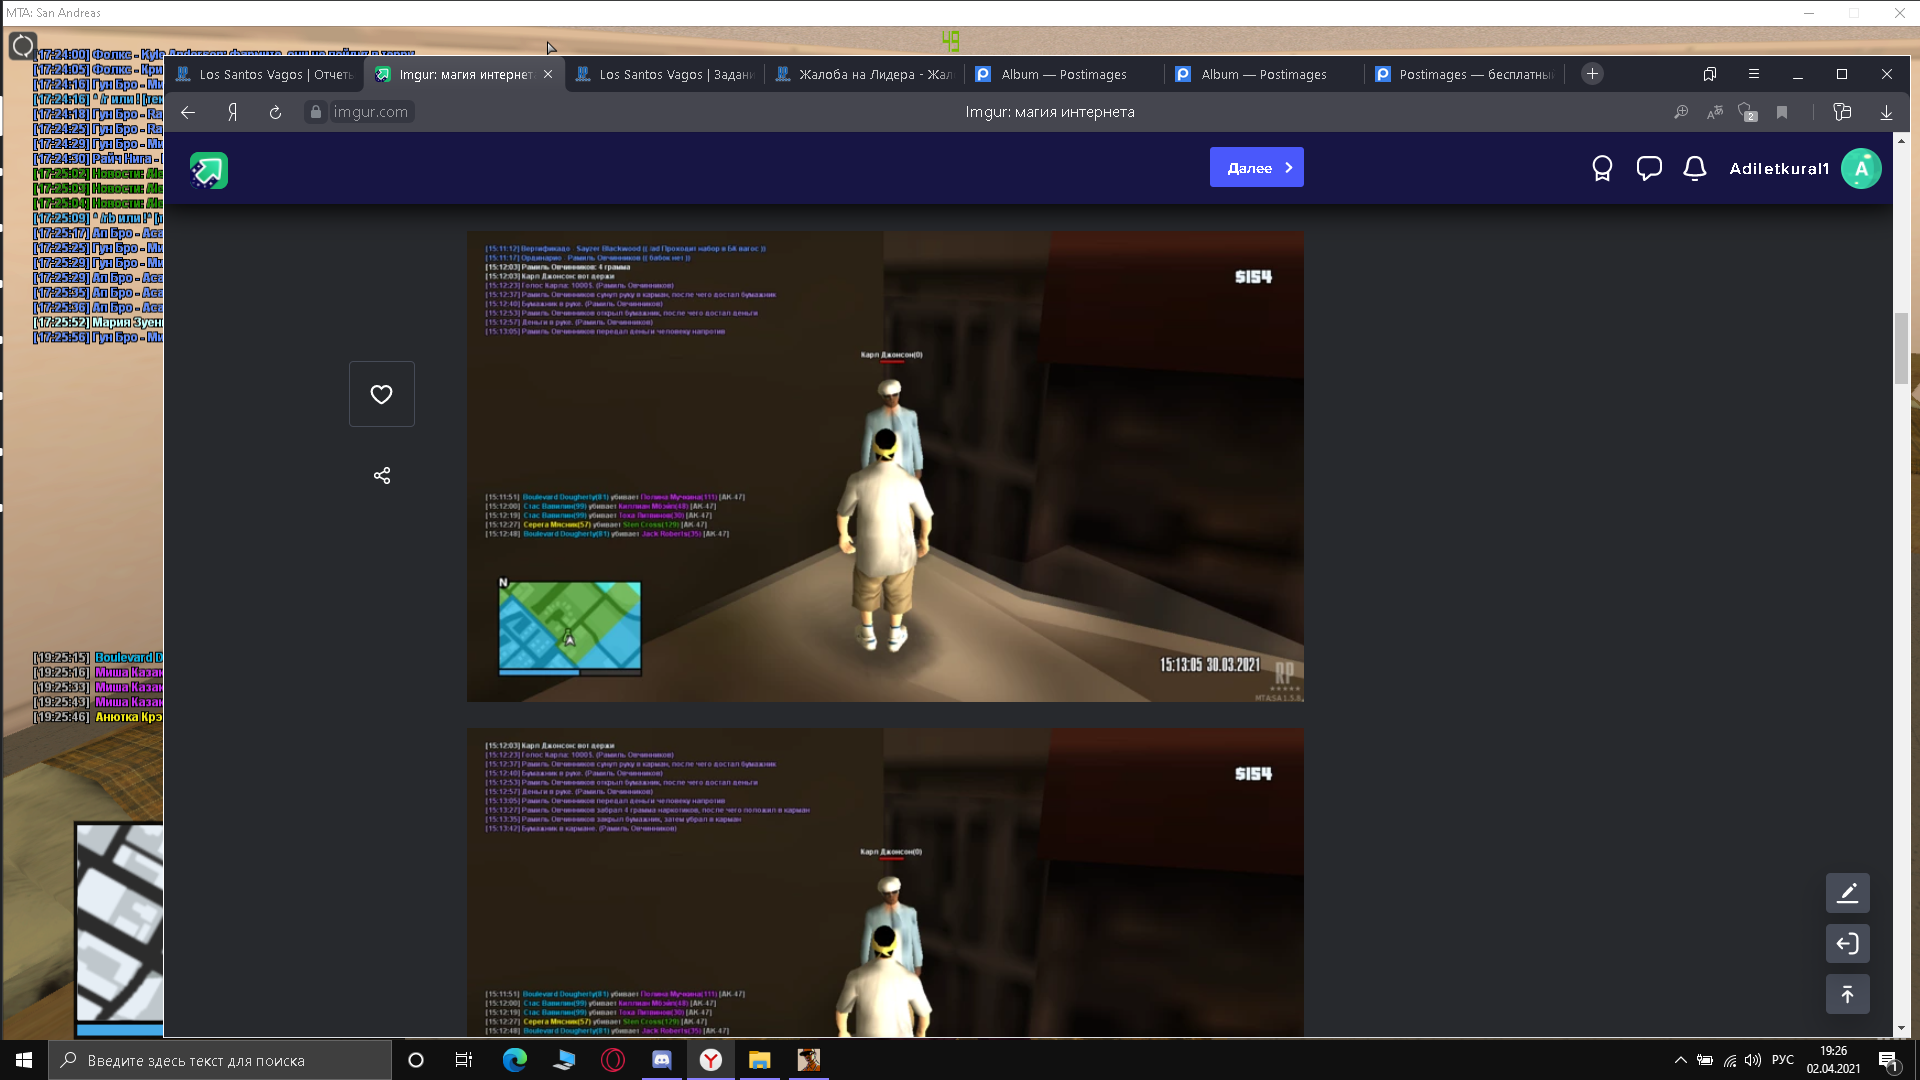This screenshot has width=1920, height=1080.
Task: Click the browser downloads arrow icon
Action: 1886,112
